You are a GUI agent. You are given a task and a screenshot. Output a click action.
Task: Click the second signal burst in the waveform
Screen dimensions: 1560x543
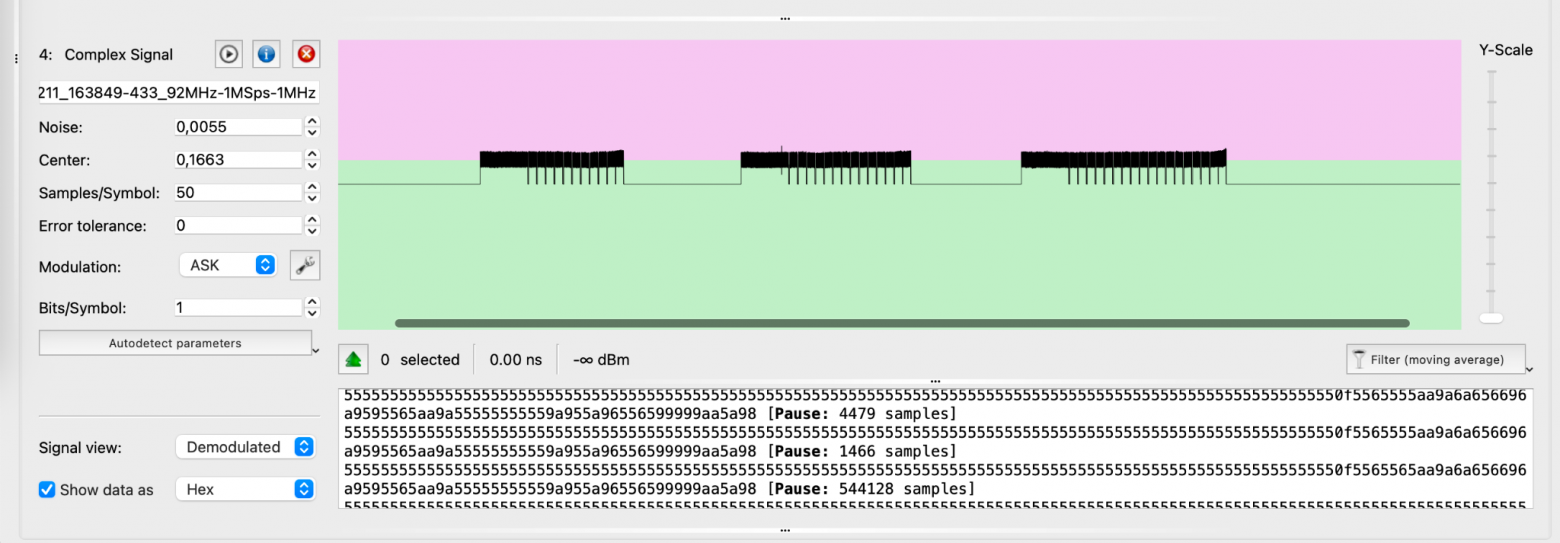(826, 166)
